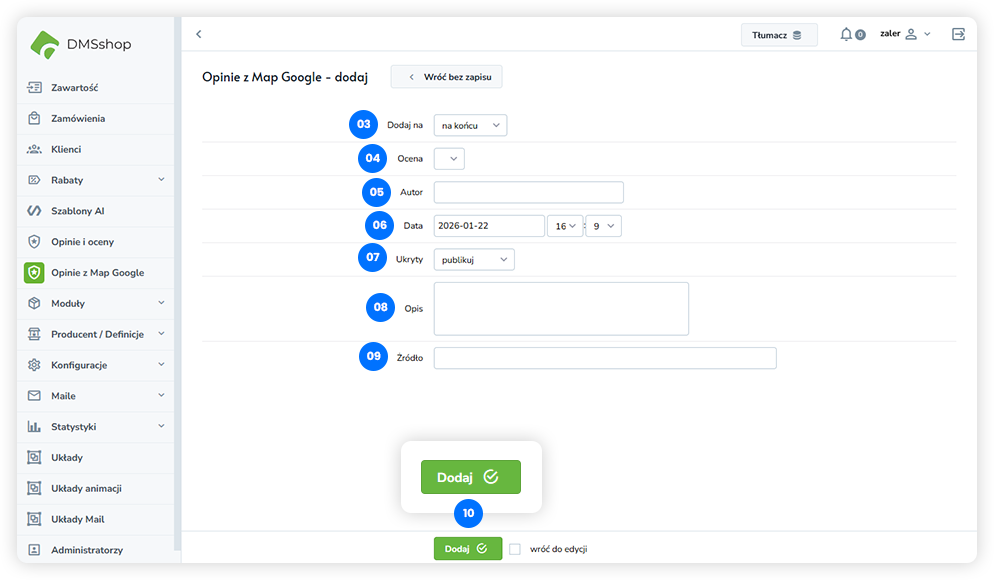Toggle the wróć do edycji checkbox
Screen dimensions: 994x580
[x=515, y=549]
